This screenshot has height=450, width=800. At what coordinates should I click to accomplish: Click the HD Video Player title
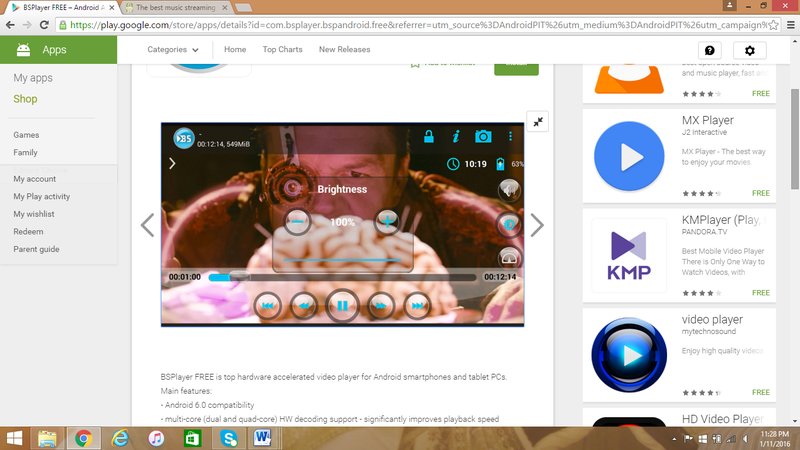coord(722,419)
